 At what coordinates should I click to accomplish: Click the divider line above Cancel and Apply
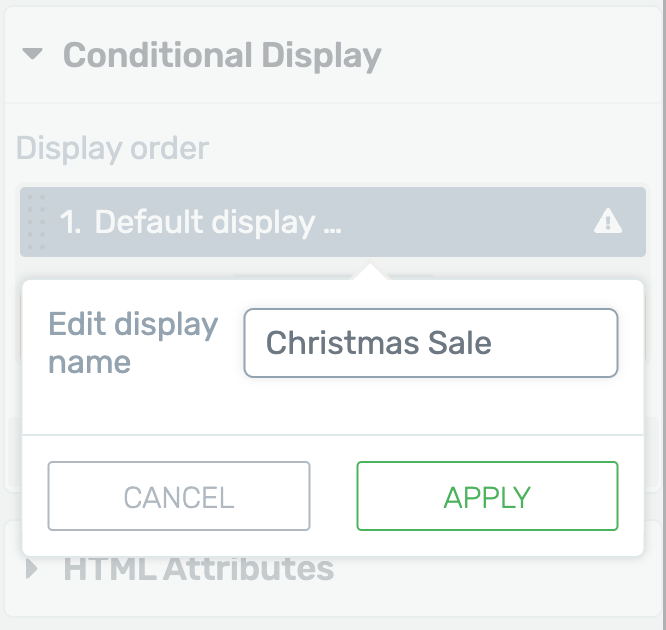pyautogui.click(x=333, y=435)
